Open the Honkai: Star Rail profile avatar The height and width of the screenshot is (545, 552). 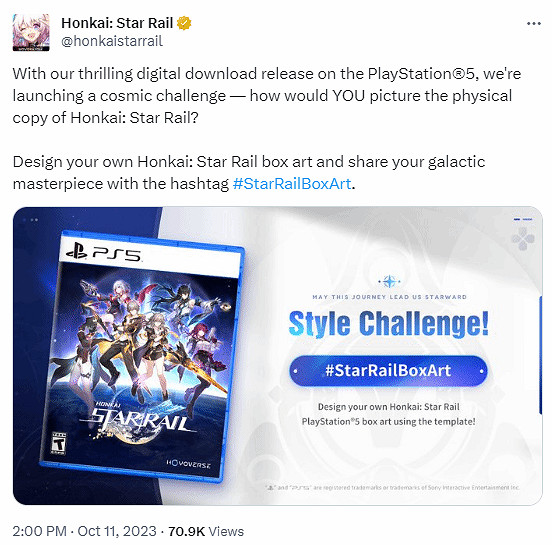click(x=31, y=32)
